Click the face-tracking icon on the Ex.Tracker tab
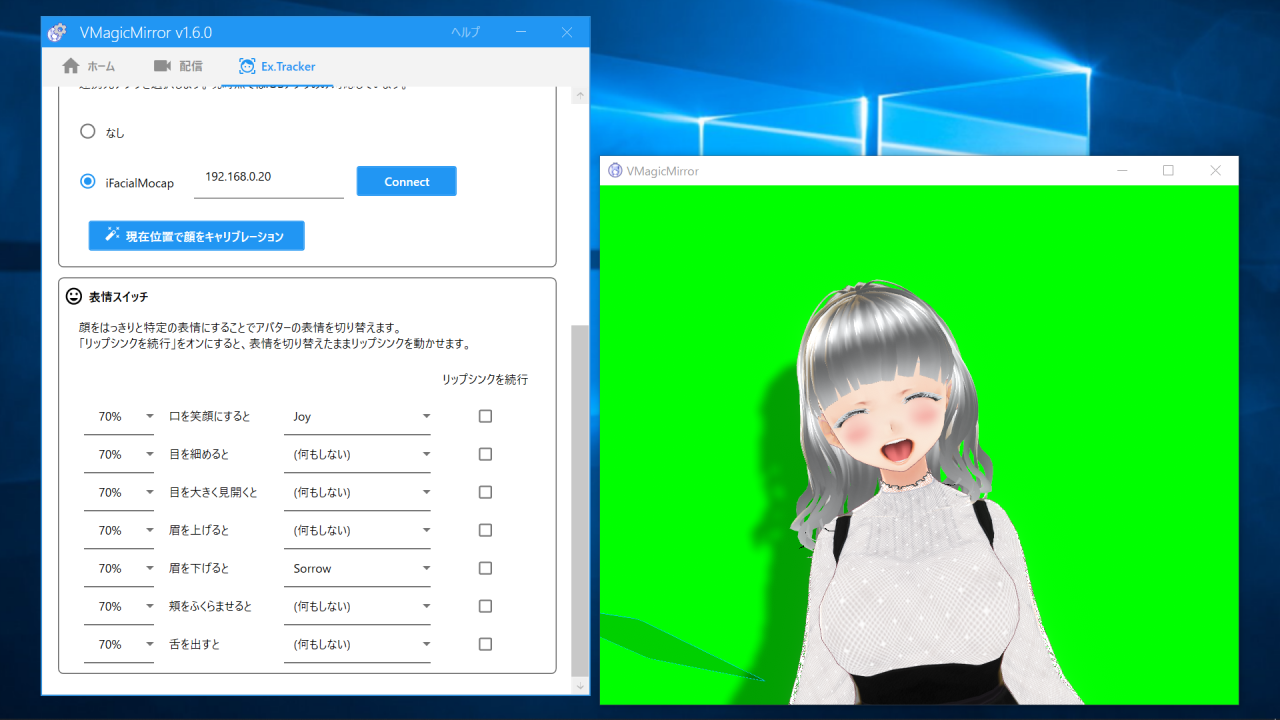Image resolution: width=1280 pixels, height=720 pixels. (247, 66)
